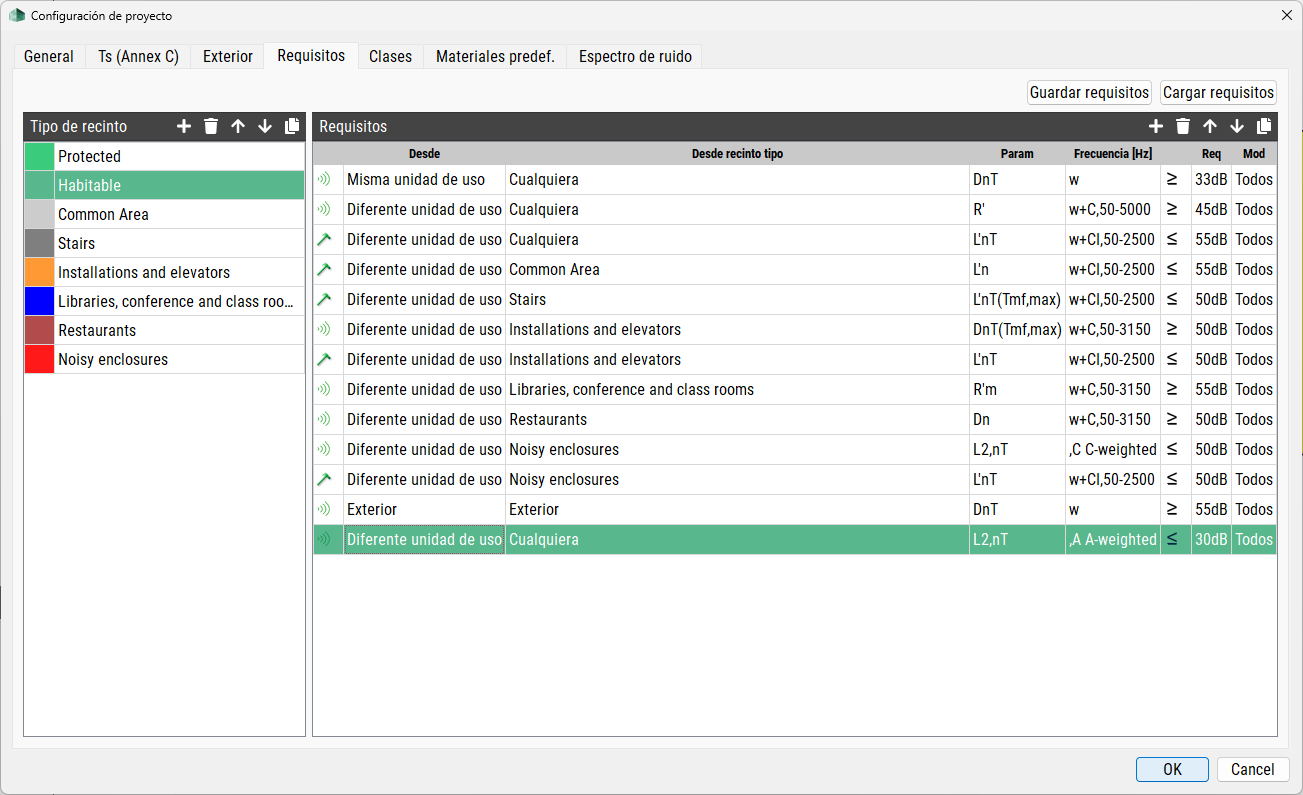Click the orange Installations and elevators swatch
Screen dimensions: 1303x795
[x=39, y=272]
